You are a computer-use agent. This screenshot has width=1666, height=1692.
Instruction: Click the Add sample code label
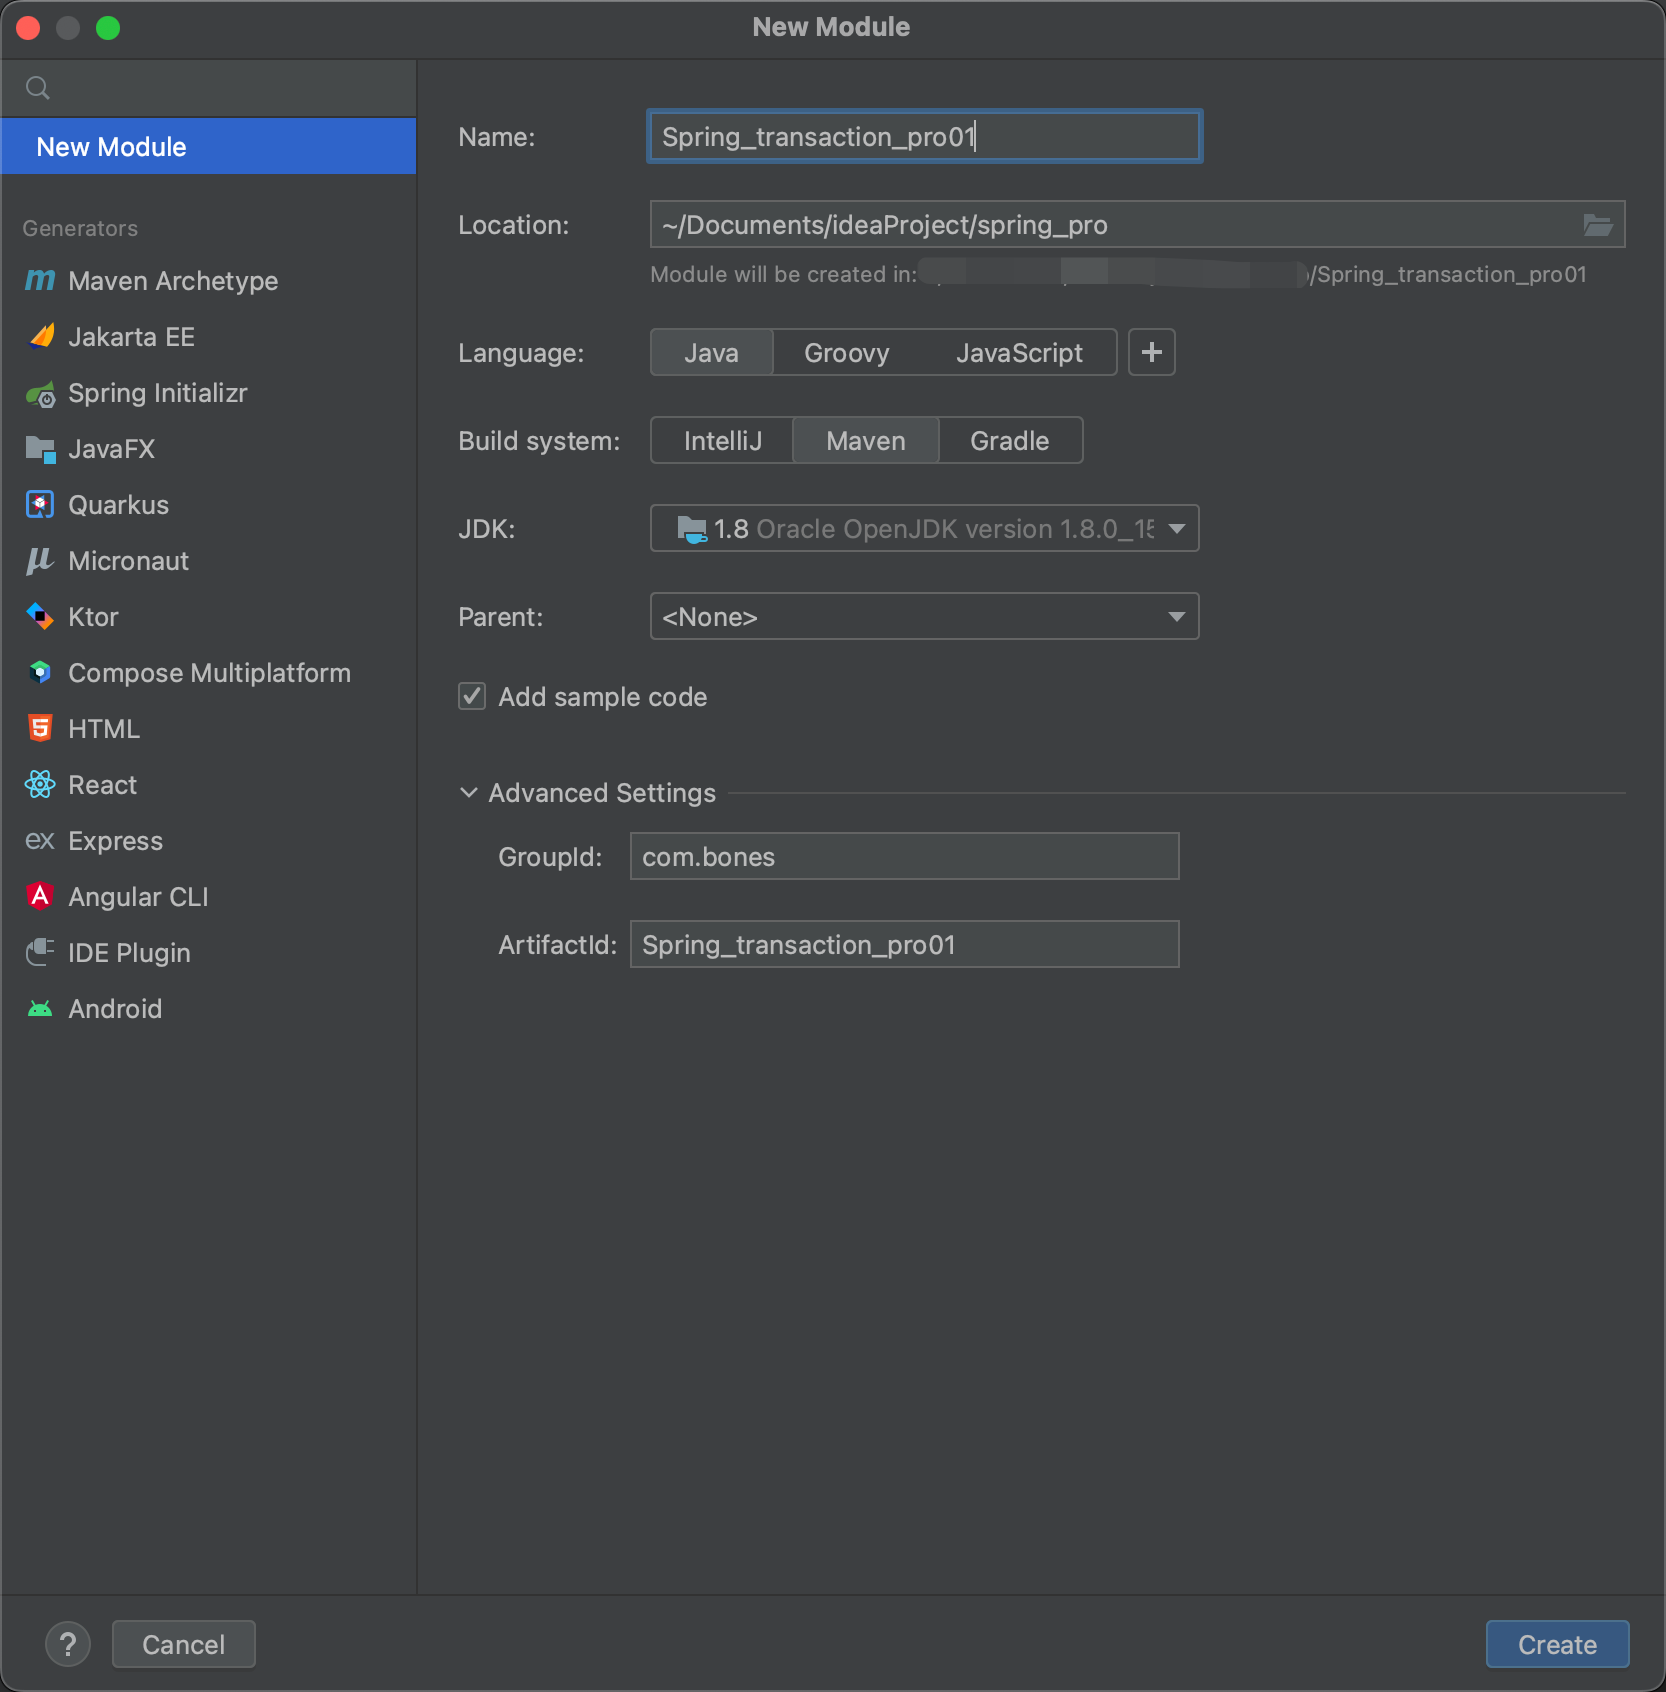(603, 697)
